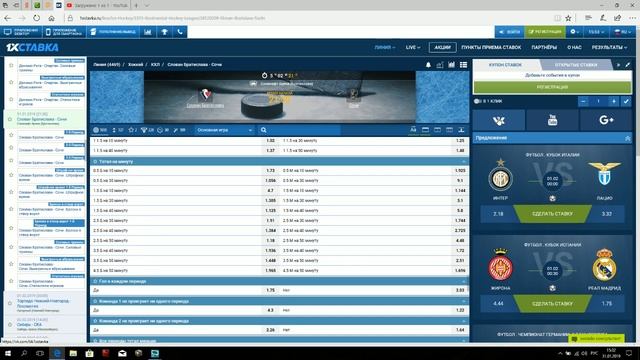The image size is (640, 360).
Task: Click the Хоккей breadcrumb link
Action: click(136, 64)
